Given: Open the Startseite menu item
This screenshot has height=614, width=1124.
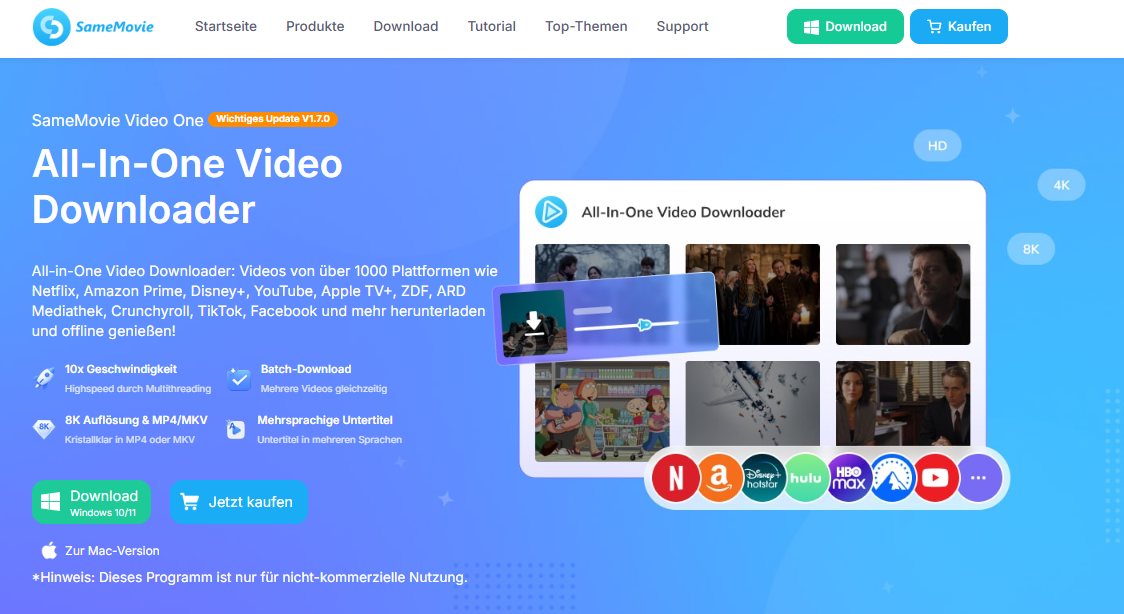Looking at the screenshot, I should click(226, 27).
